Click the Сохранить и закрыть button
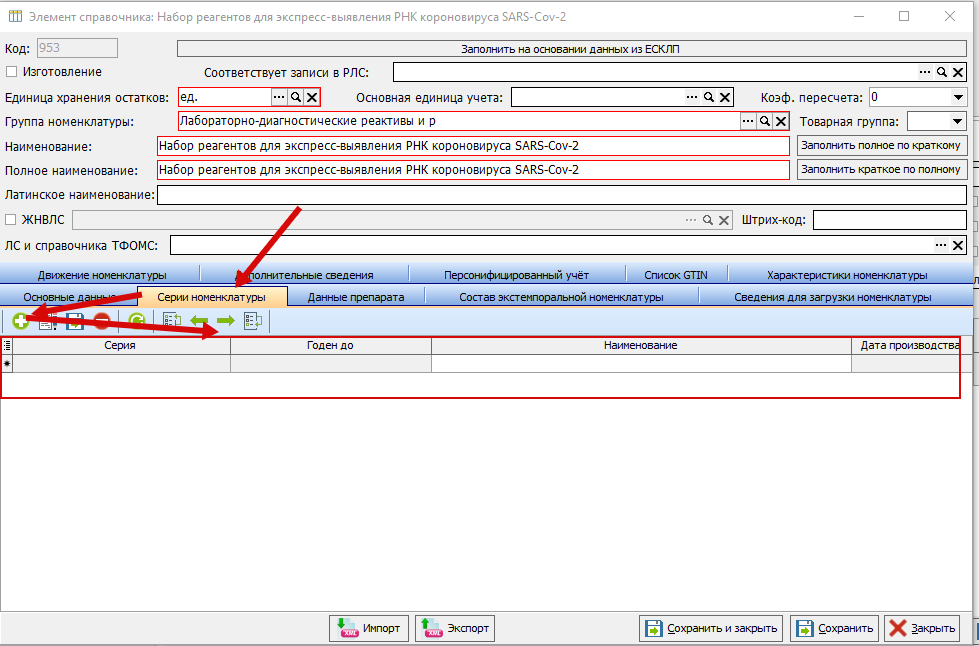 coord(711,629)
